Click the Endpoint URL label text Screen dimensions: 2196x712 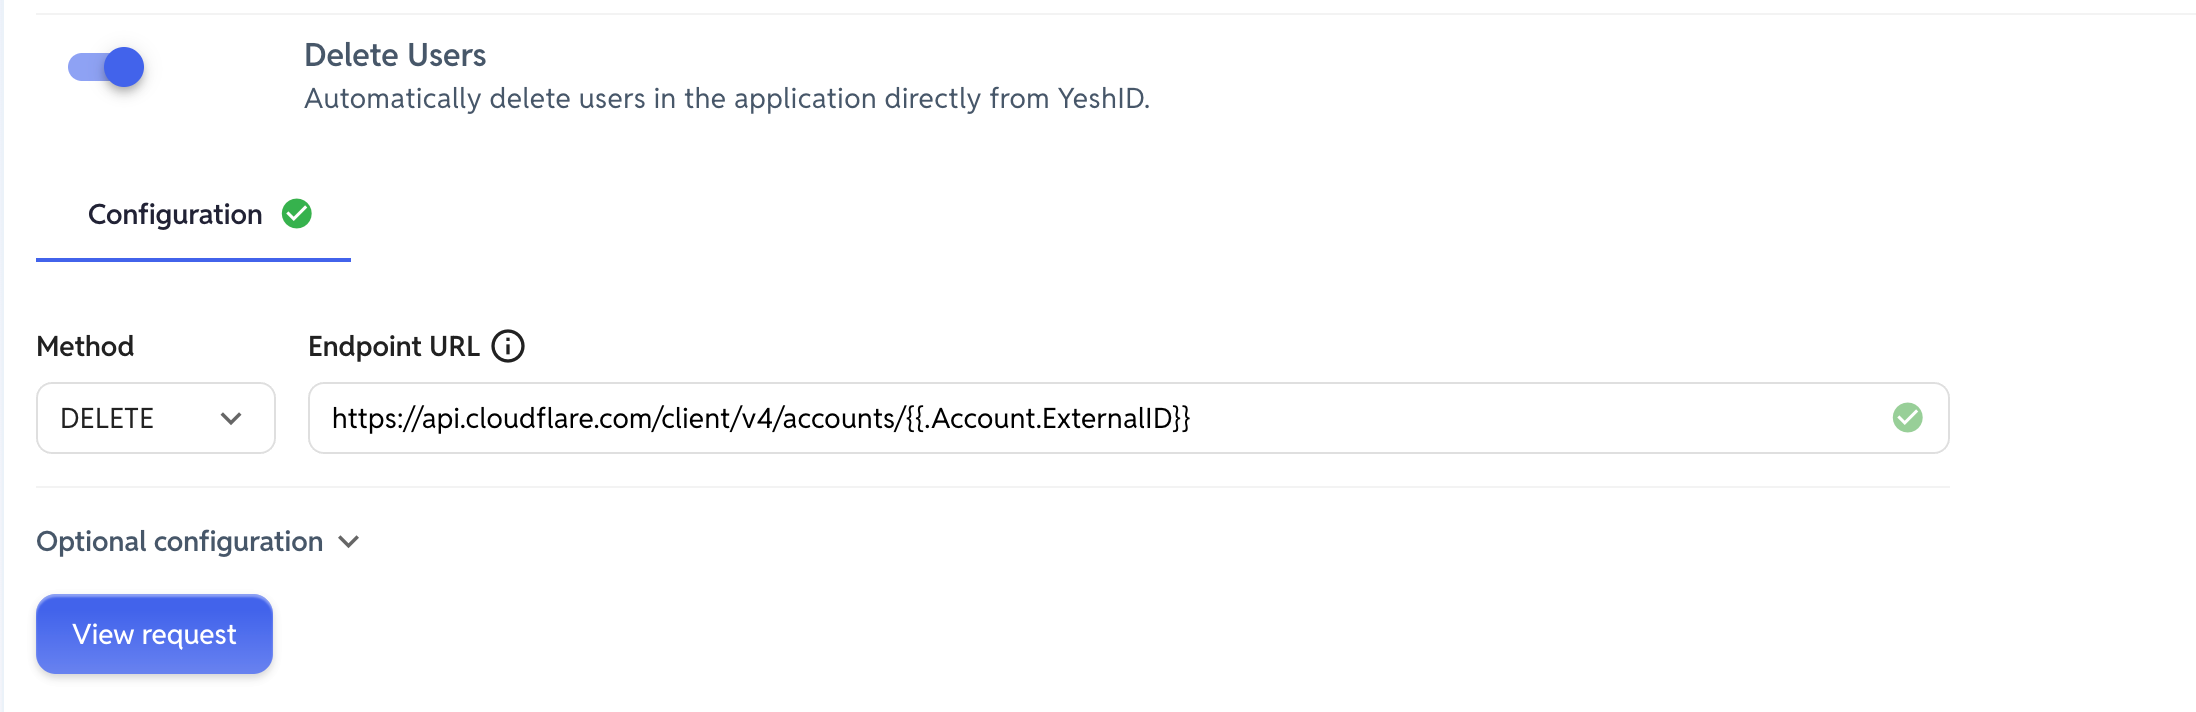tap(394, 346)
